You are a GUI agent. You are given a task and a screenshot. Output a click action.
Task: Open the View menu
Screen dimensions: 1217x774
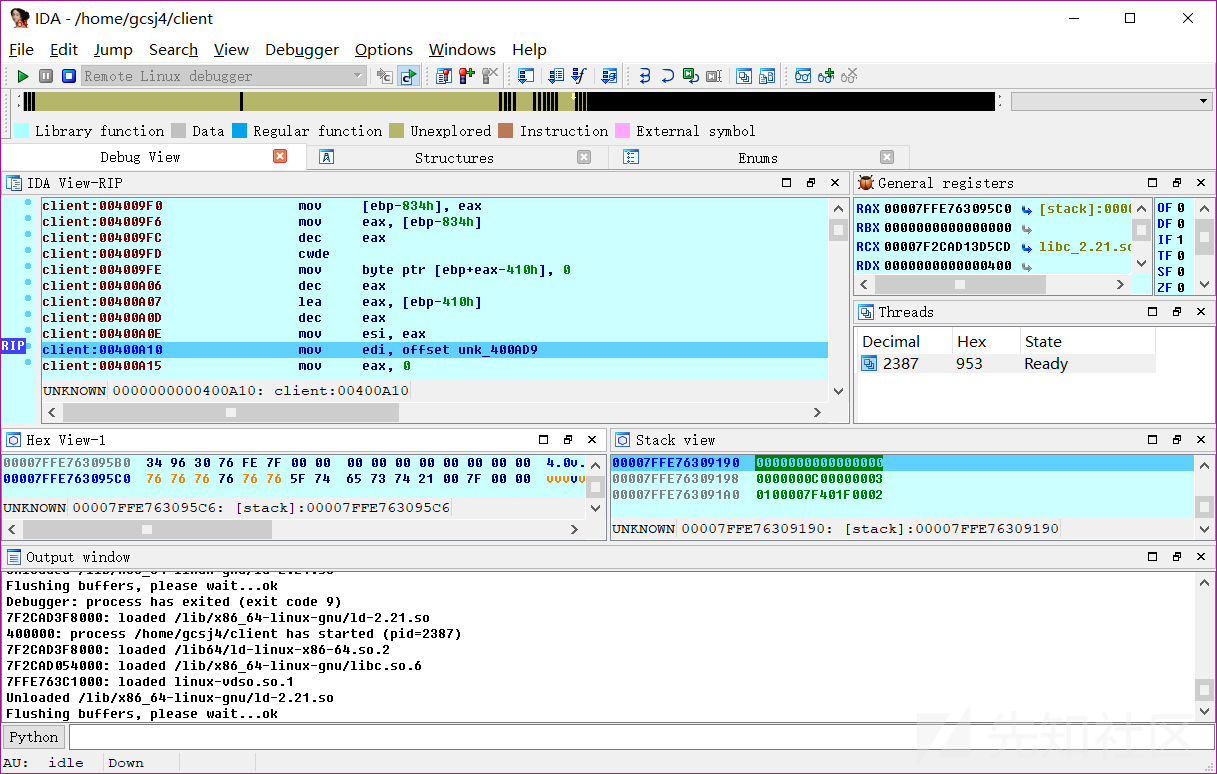click(x=231, y=49)
